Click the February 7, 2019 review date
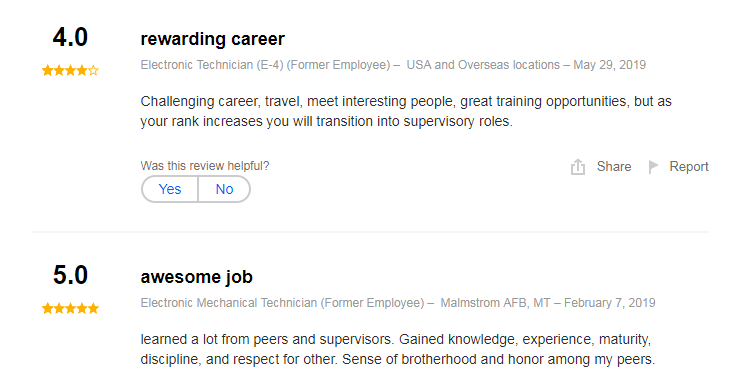 coord(610,303)
